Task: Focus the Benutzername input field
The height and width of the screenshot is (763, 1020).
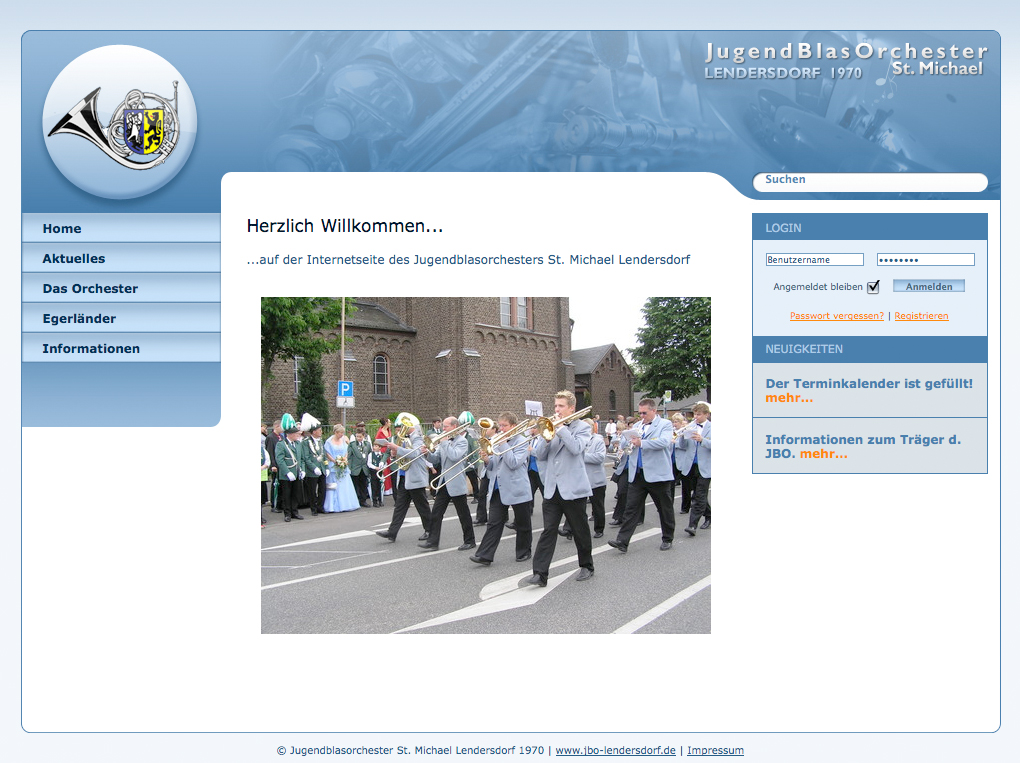Action: pyautogui.click(x=814, y=260)
